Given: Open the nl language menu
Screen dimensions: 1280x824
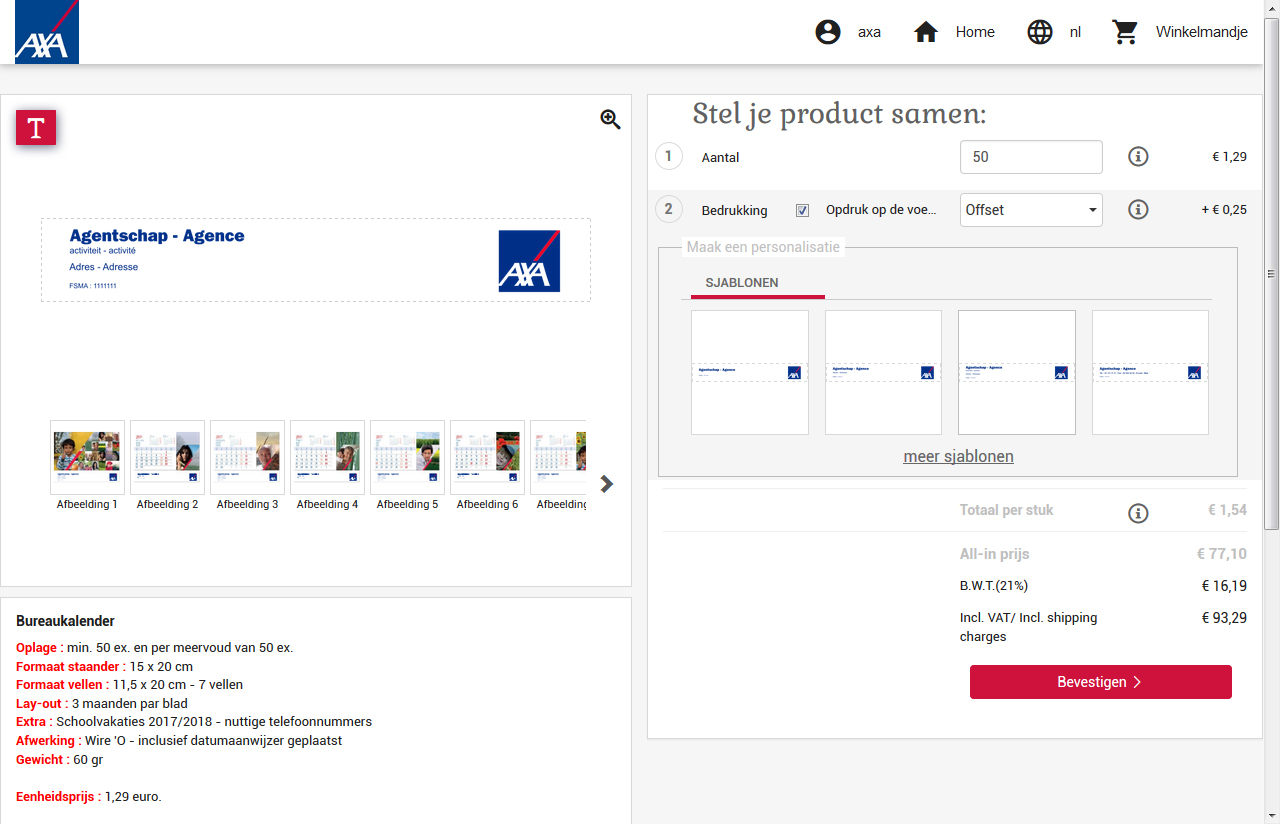Looking at the screenshot, I should 1075,32.
